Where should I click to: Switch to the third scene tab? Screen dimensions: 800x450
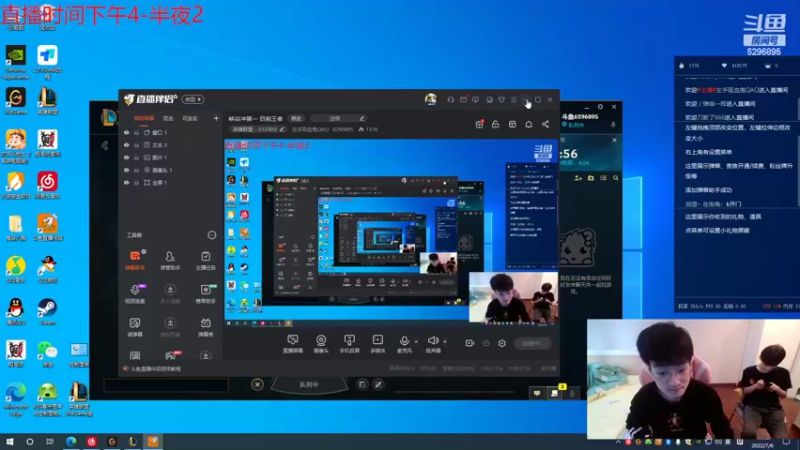pyautogui.click(x=190, y=118)
